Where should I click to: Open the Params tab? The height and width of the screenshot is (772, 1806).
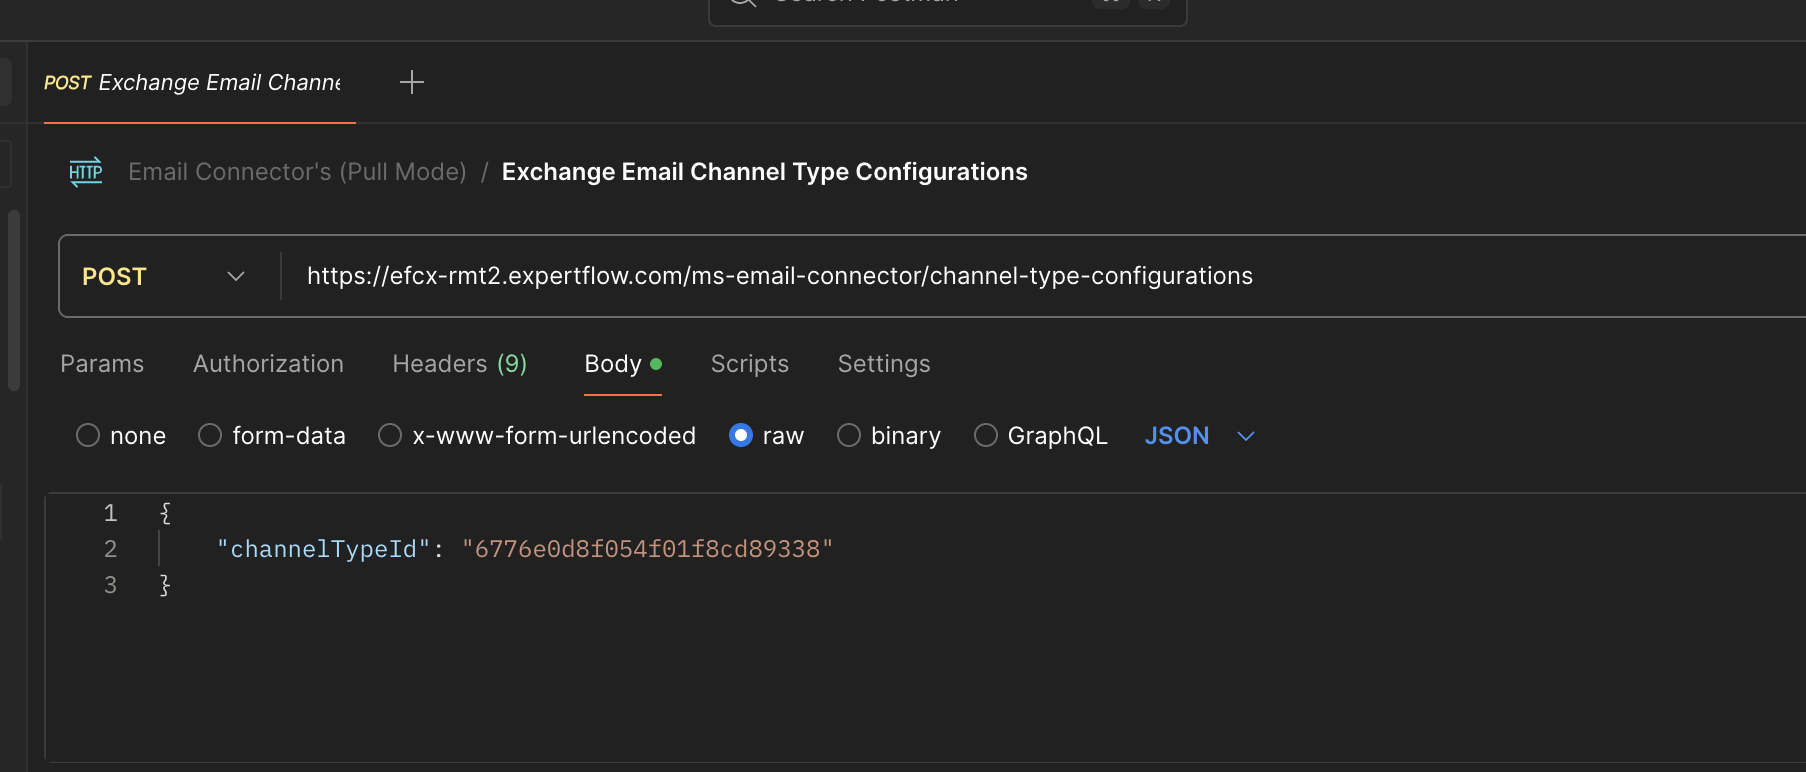coord(102,364)
